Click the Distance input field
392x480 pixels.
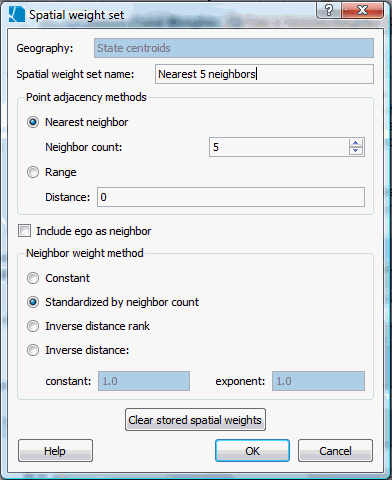pos(231,197)
